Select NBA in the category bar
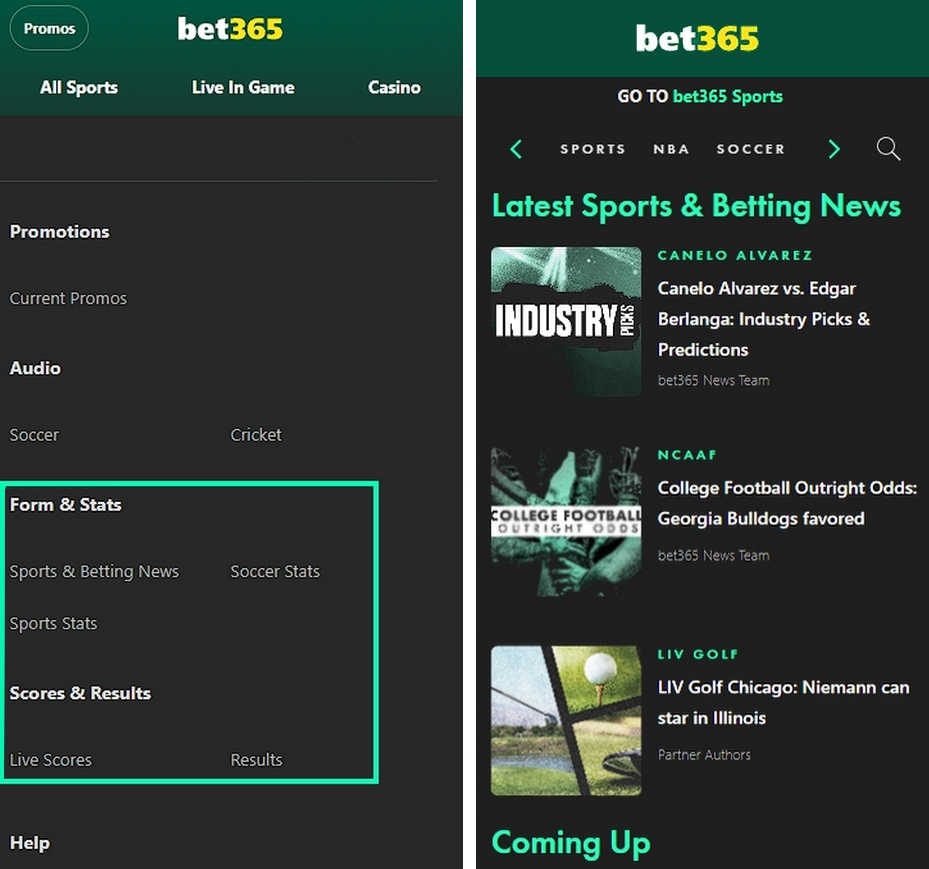Screen dimensions: 929x869 click(x=671, y=149)
